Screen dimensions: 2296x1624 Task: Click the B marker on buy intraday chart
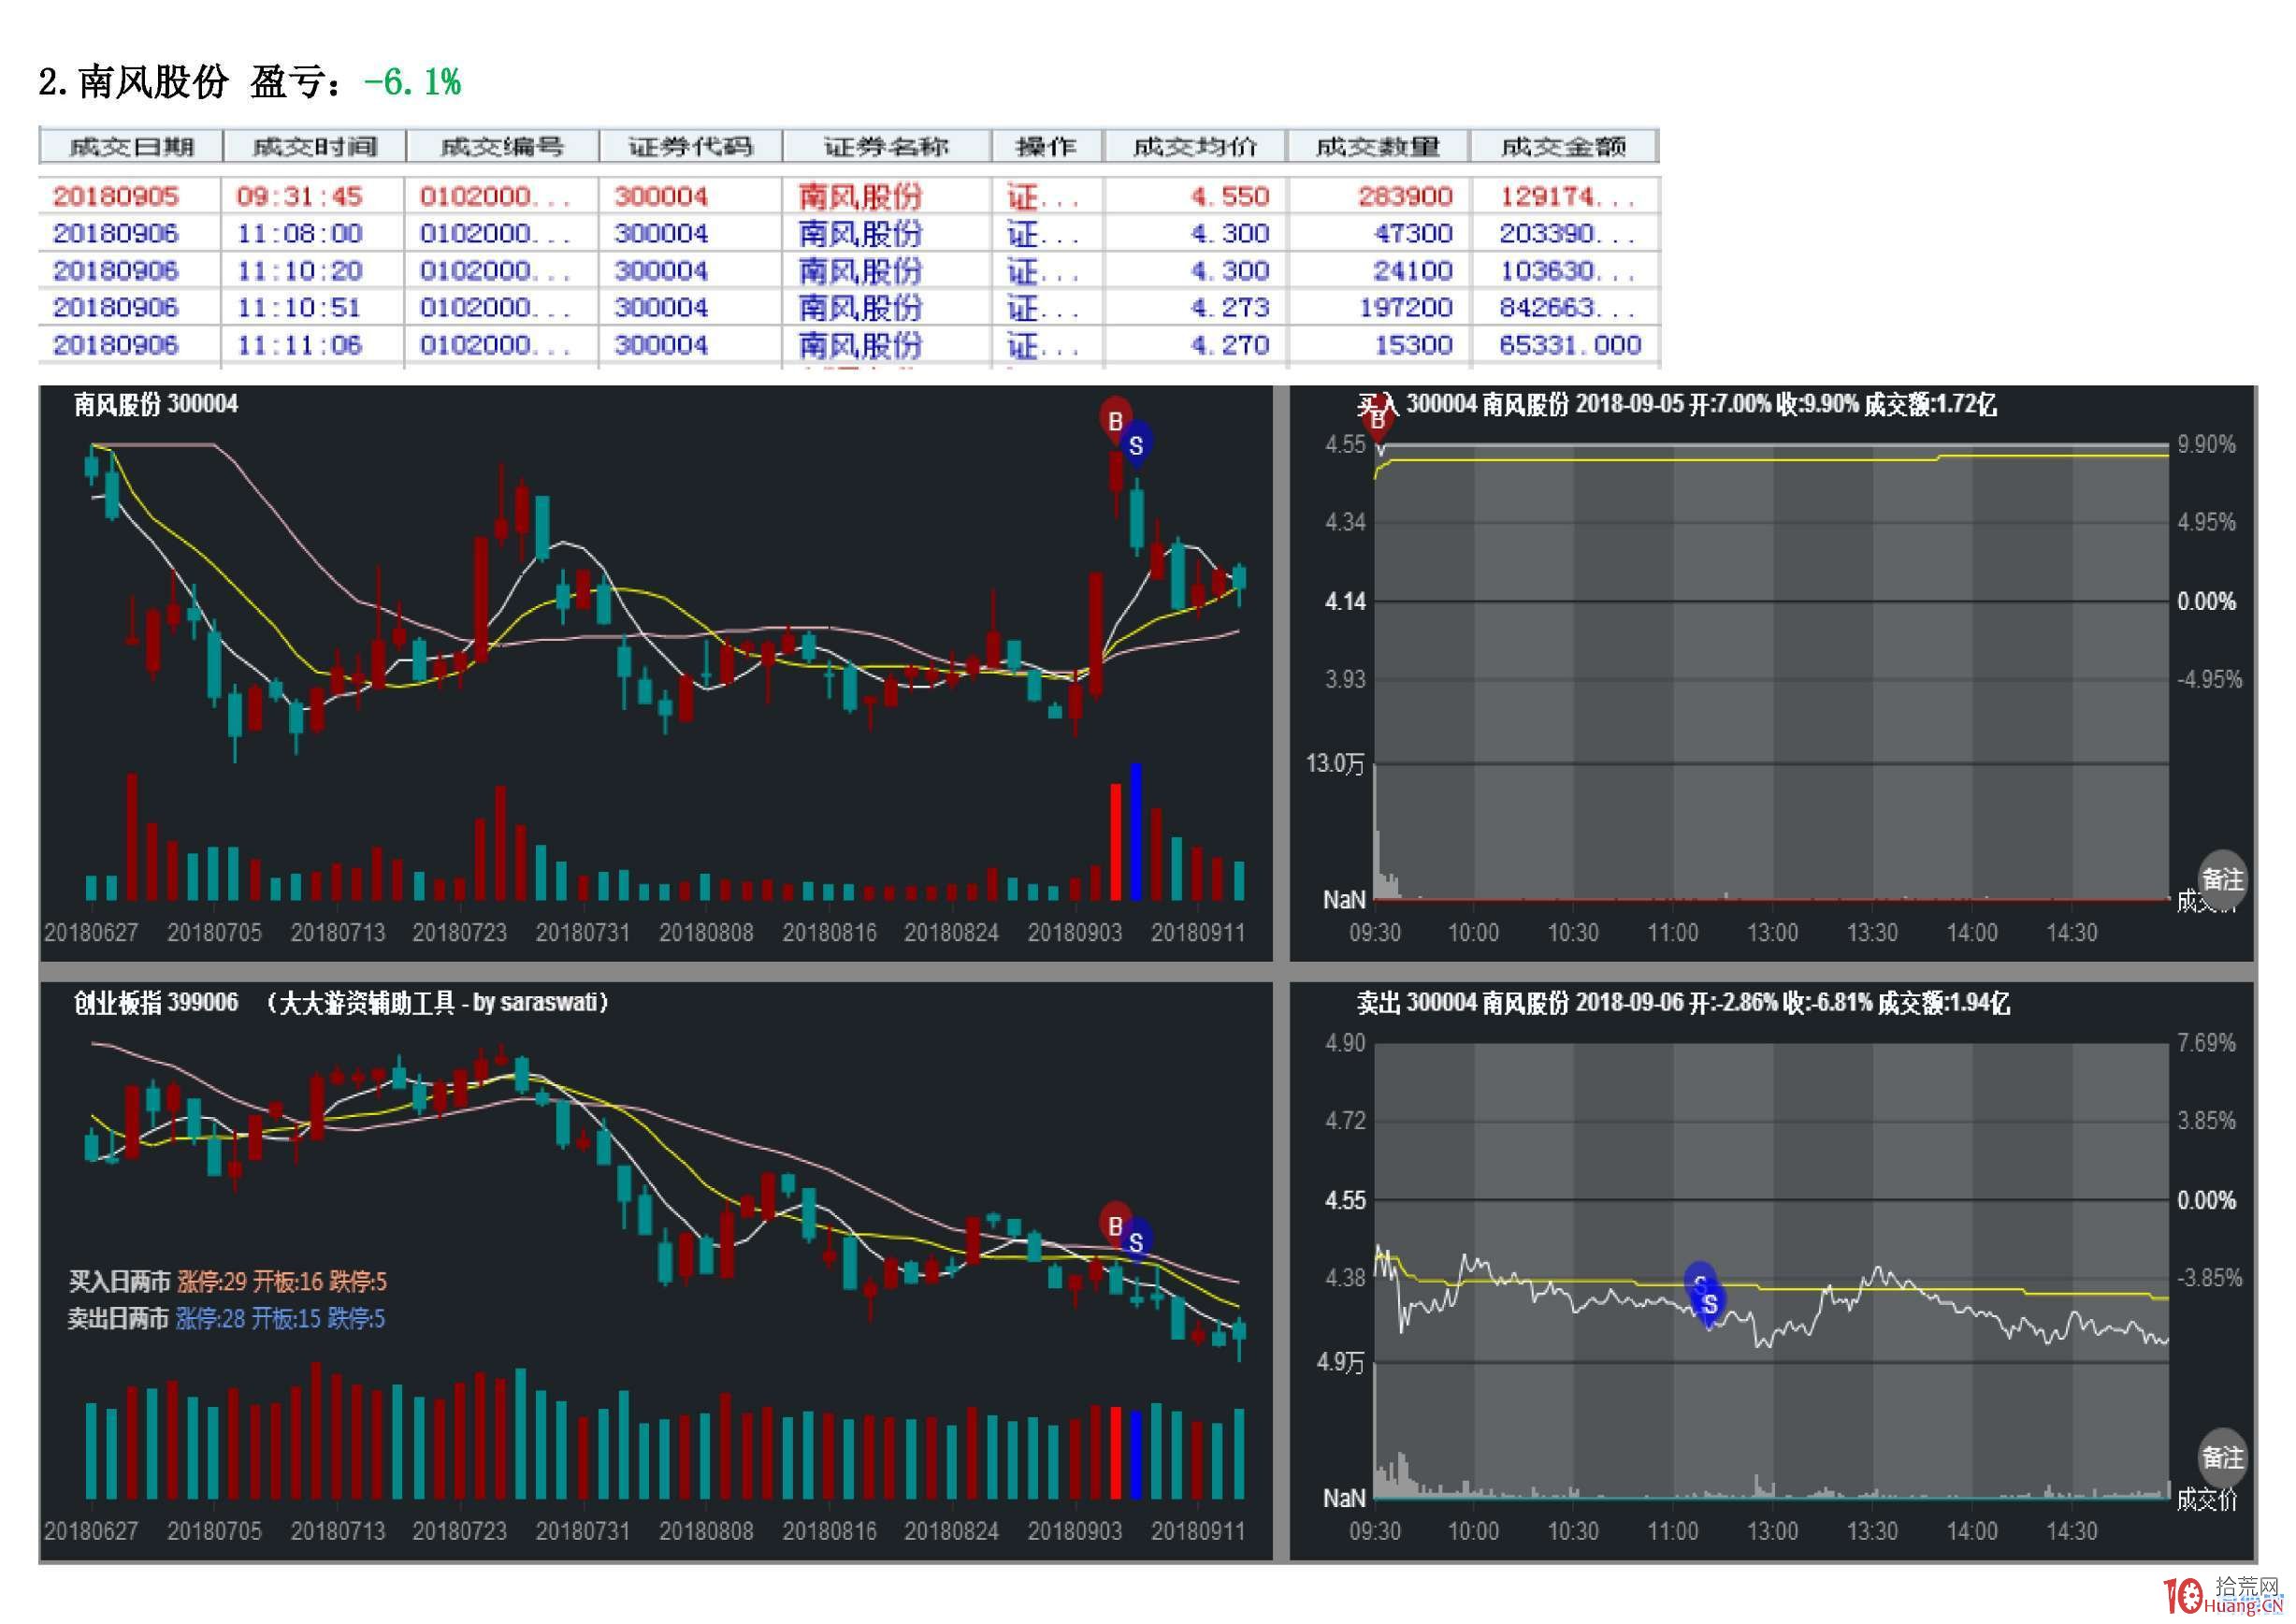pos(1378,421)
